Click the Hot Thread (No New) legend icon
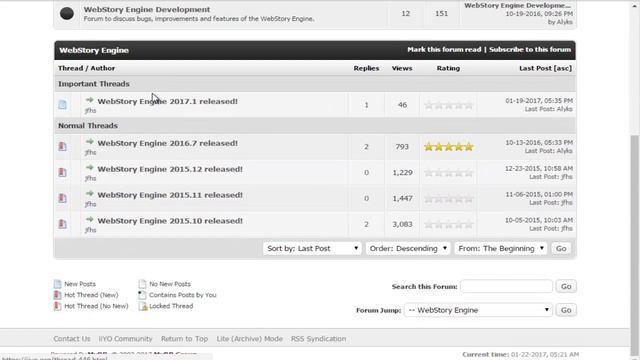Viewport: 640px width, 360px height. click(58, 306)
